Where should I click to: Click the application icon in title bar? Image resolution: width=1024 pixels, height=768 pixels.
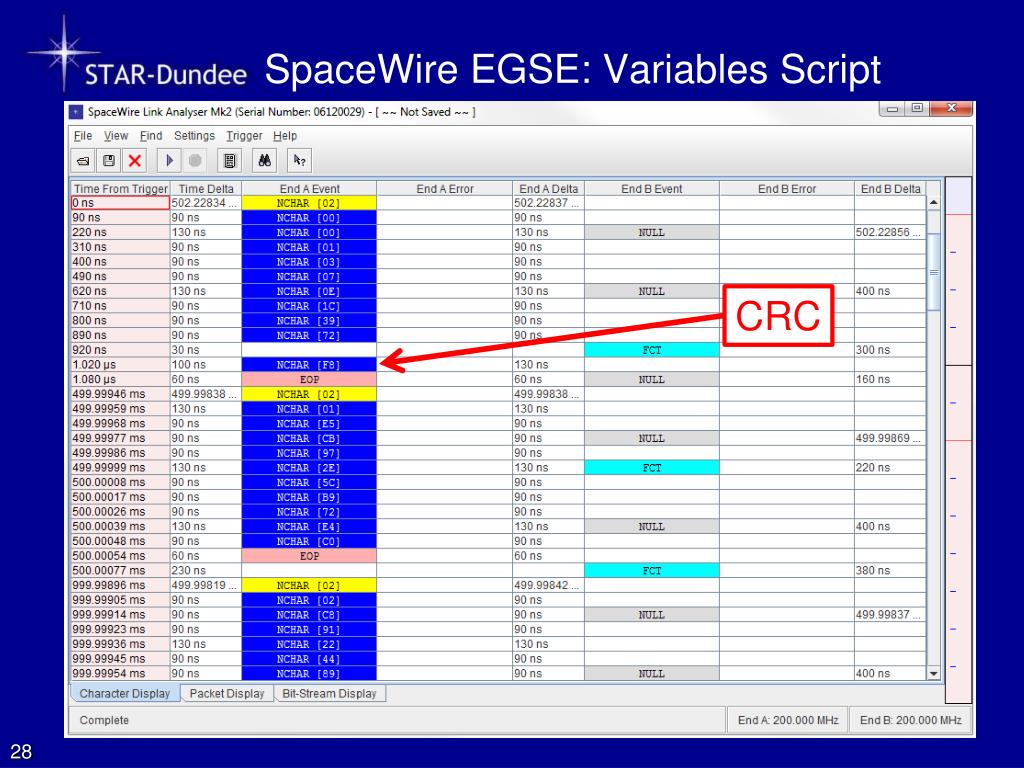[x=76, y=112]
